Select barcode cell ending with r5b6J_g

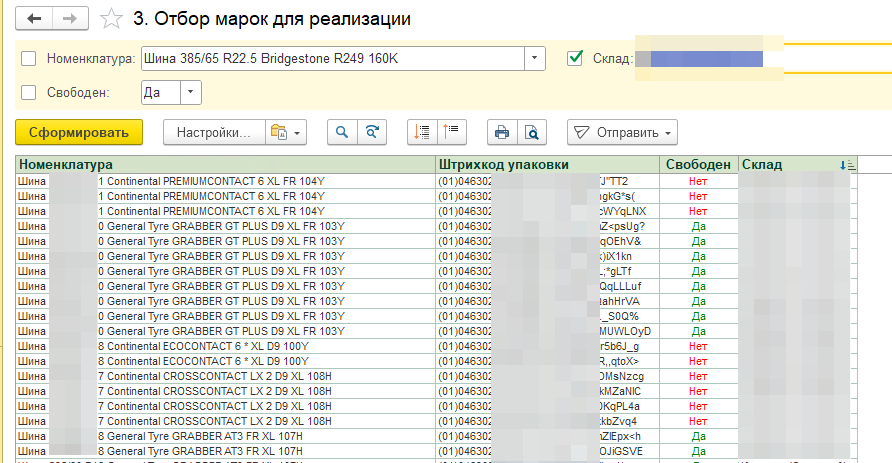(x=547, y=346)
